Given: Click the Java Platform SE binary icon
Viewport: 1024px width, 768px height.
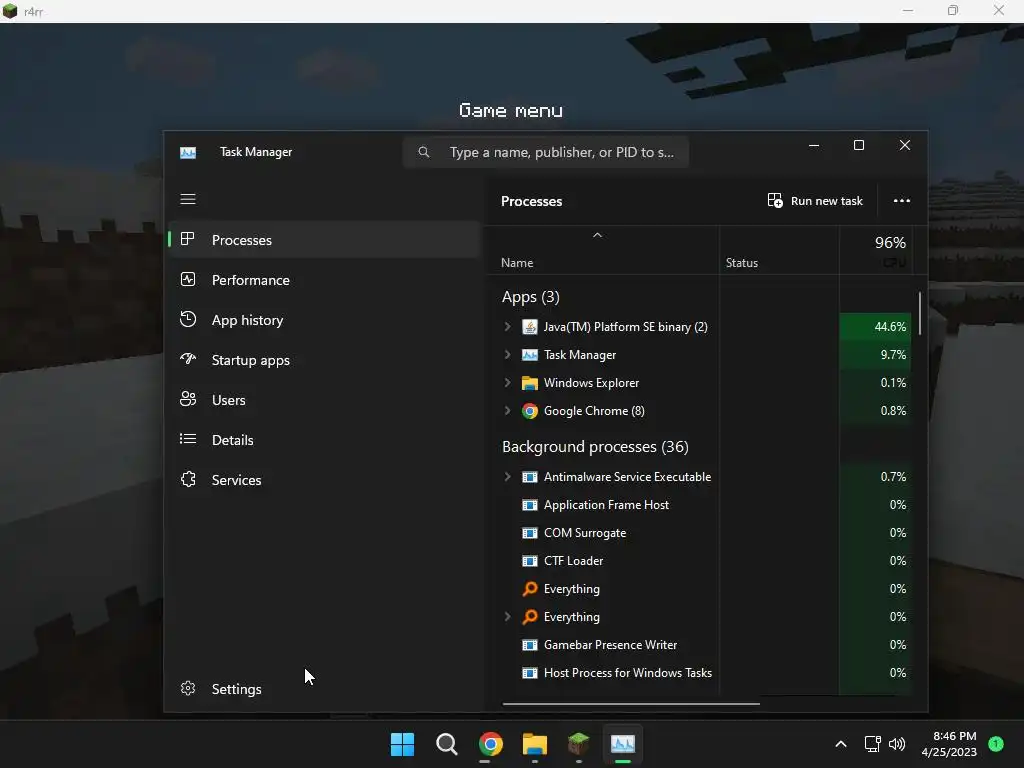Looking at the screenshot, I should (x=530, y=327).
